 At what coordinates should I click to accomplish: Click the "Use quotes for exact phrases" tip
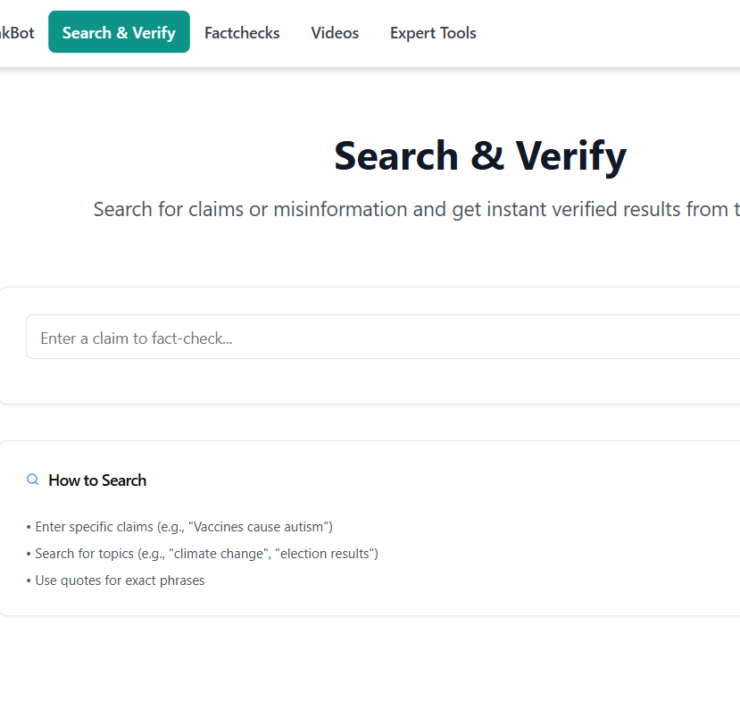(x=116, y=580)
